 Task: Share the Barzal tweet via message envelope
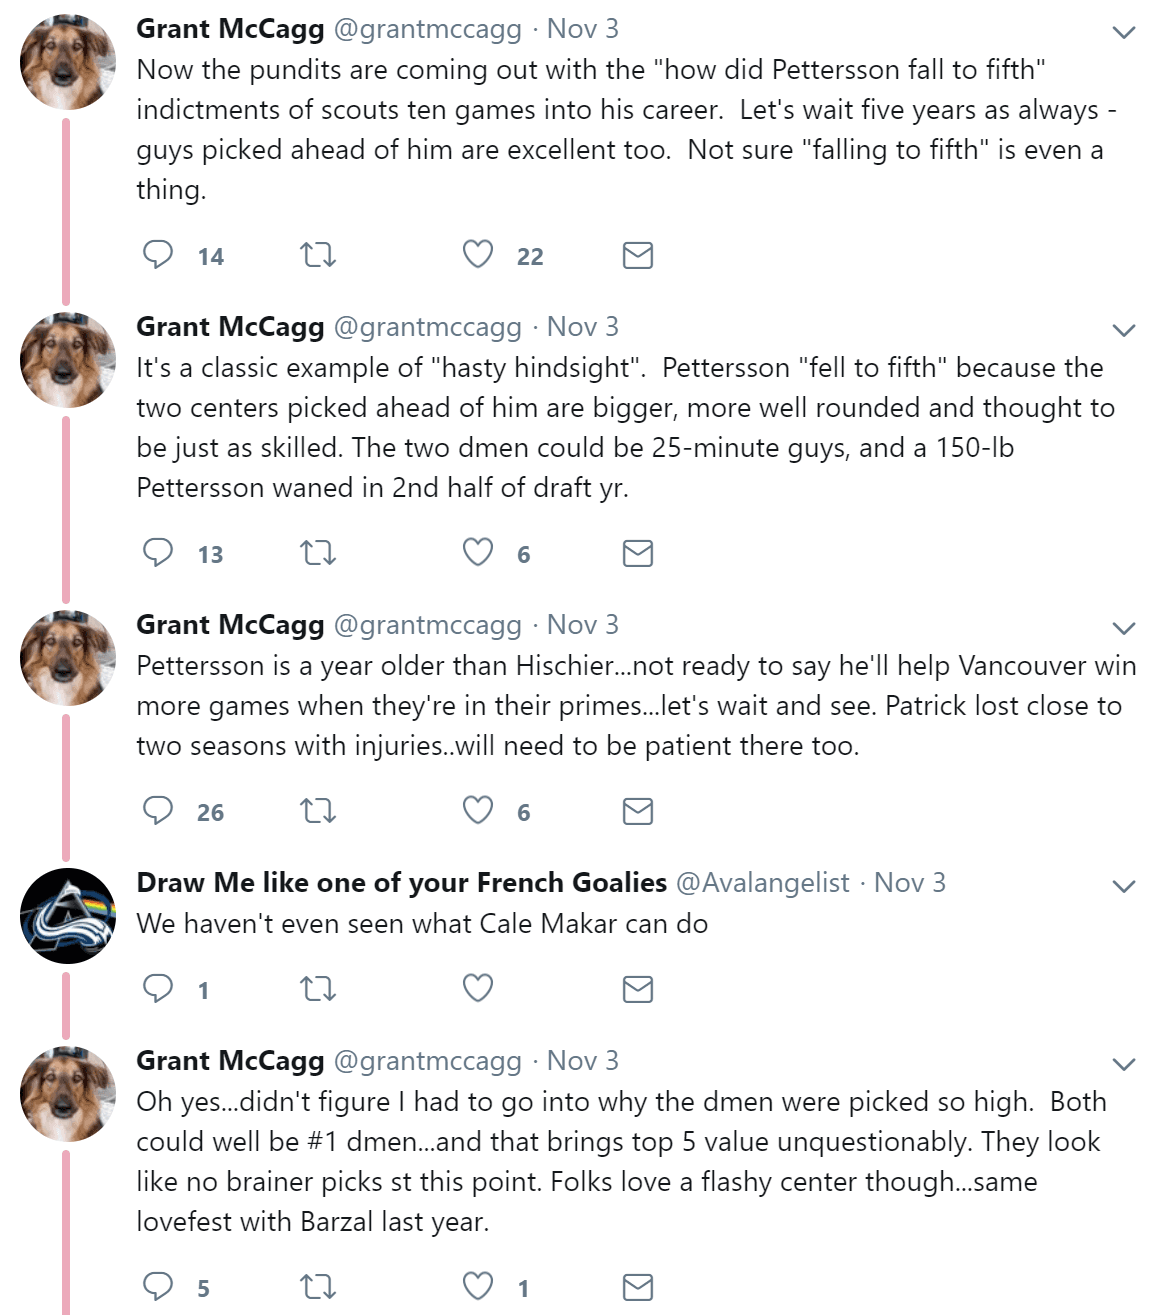tap(637, 1287)
